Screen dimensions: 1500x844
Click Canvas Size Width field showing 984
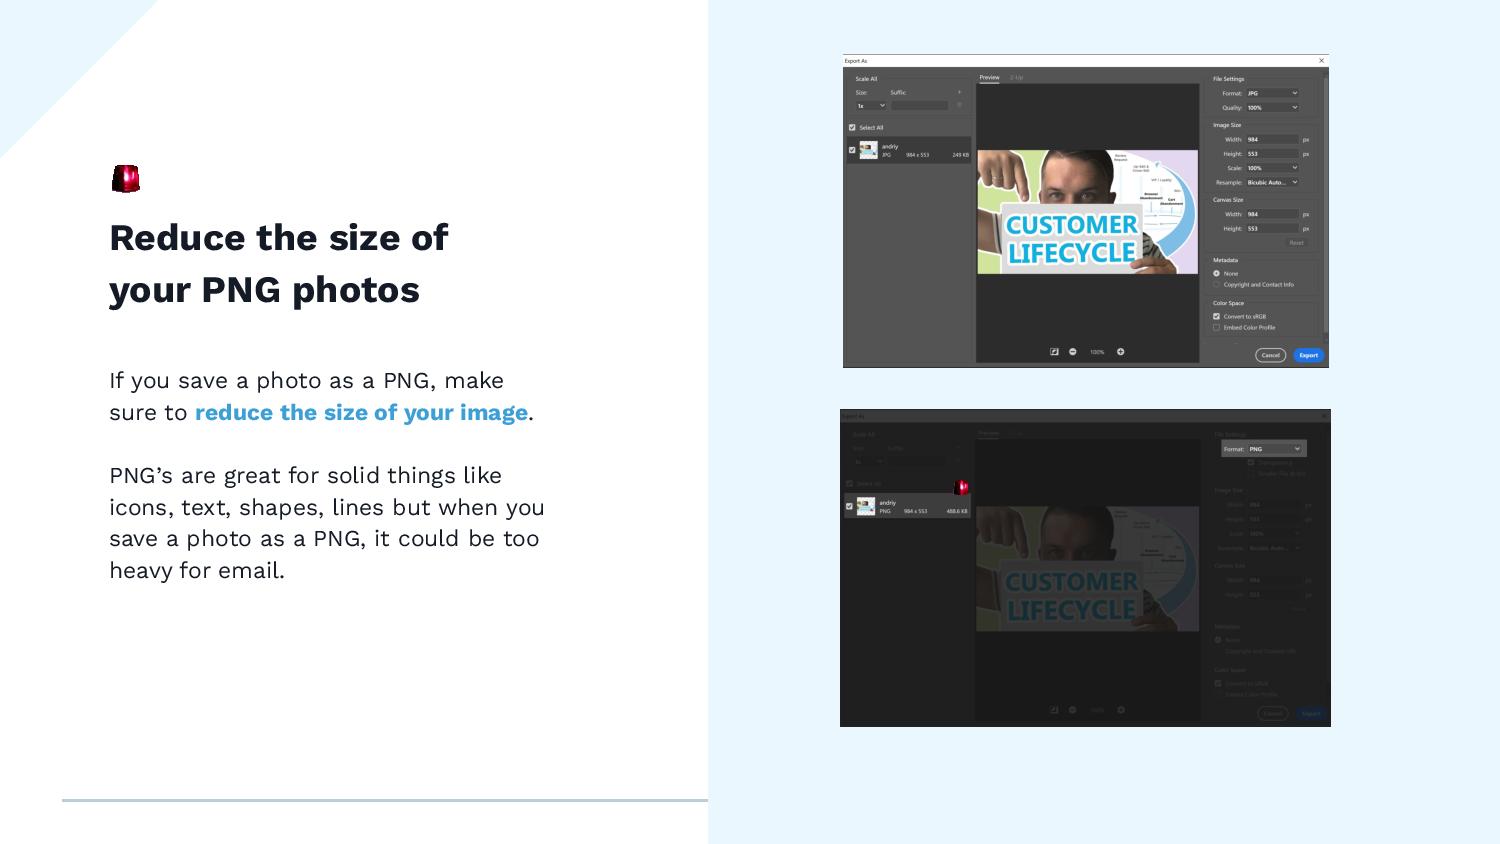point(1272,214)
